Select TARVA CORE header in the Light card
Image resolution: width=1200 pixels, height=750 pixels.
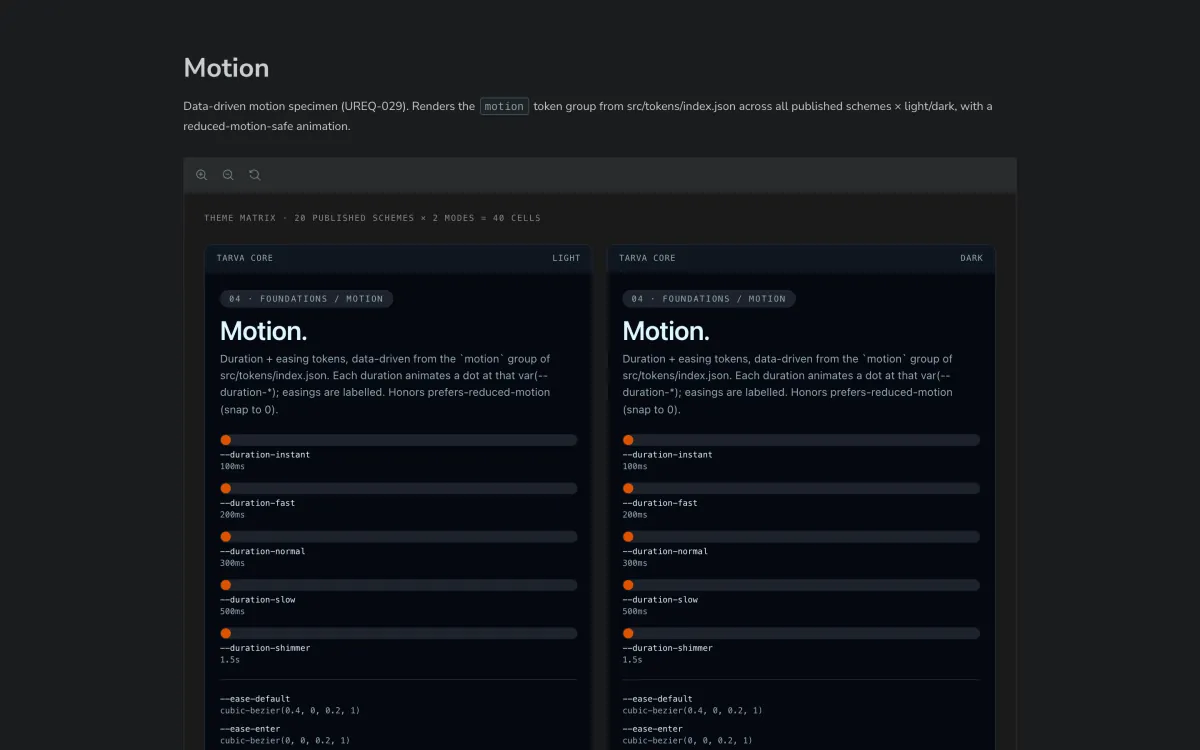(245, 258)
